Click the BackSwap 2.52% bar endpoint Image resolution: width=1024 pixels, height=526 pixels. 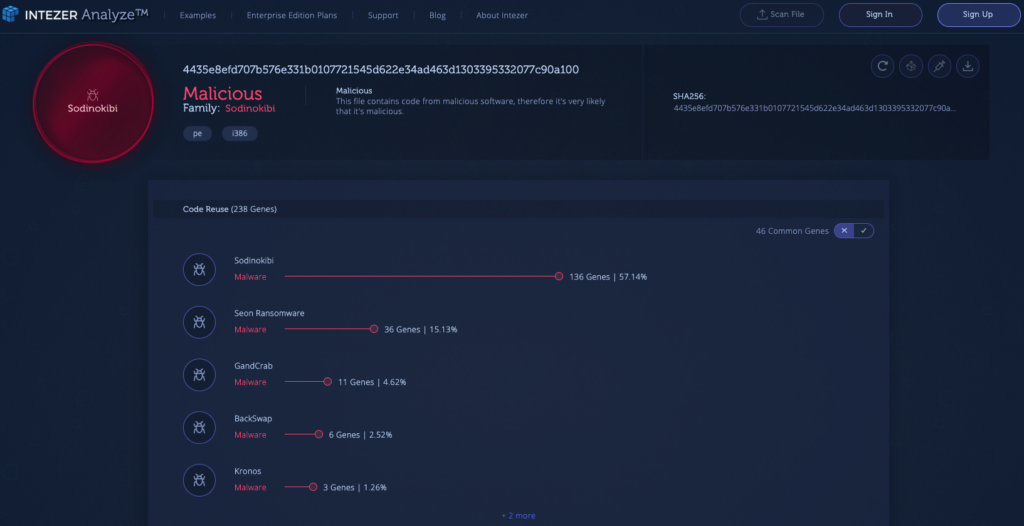319,435
